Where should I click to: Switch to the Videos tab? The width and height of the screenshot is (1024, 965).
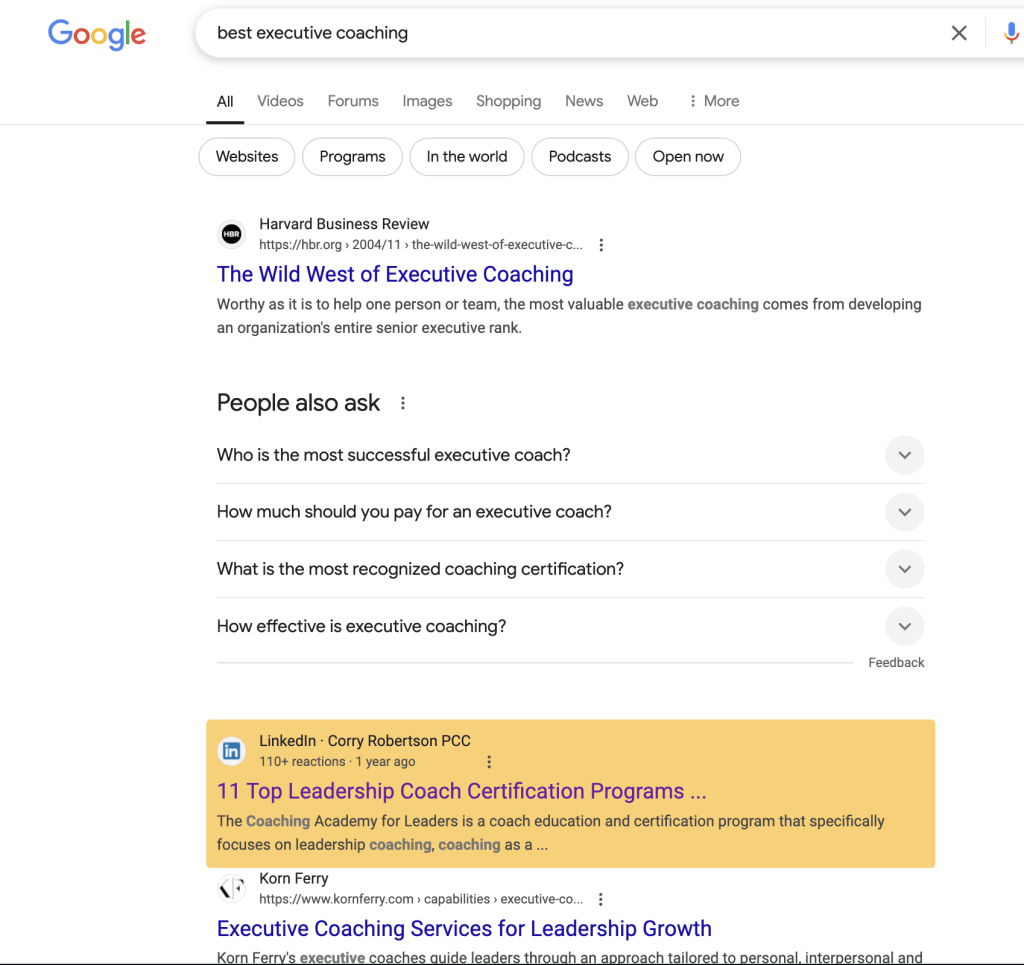tap(280, 101)
